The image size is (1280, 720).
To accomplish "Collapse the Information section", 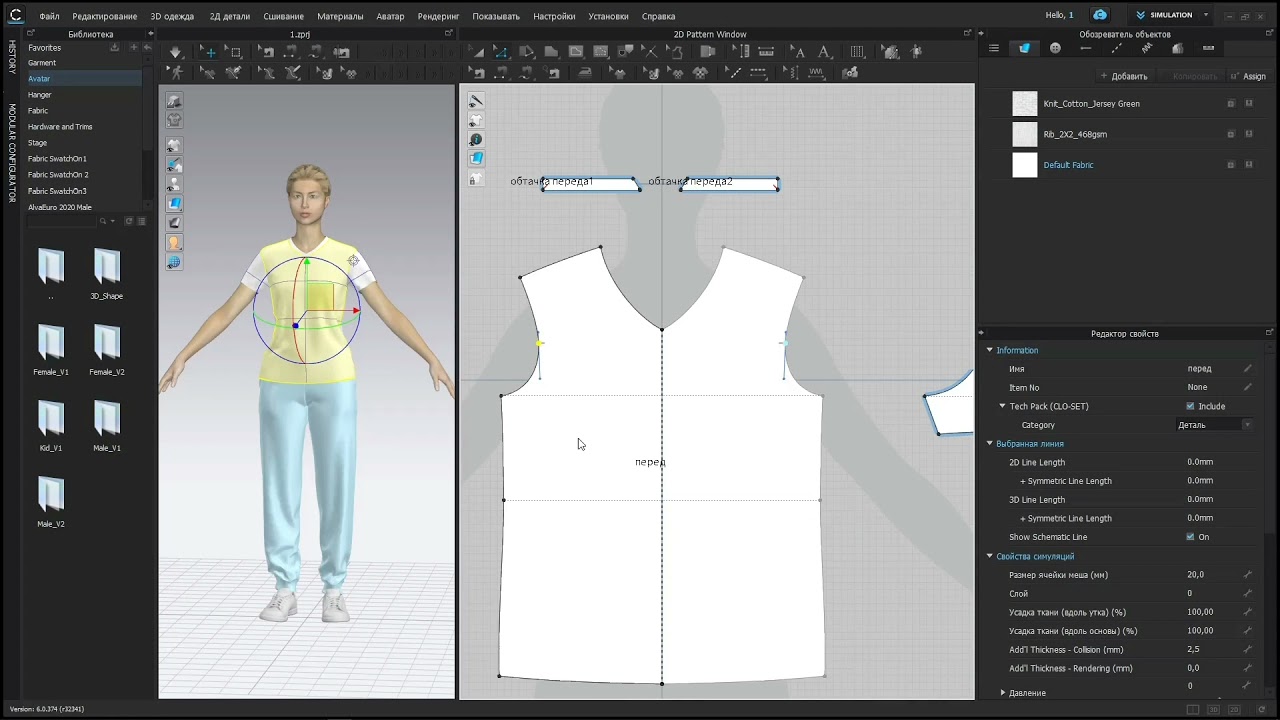I will pos(990,350).
